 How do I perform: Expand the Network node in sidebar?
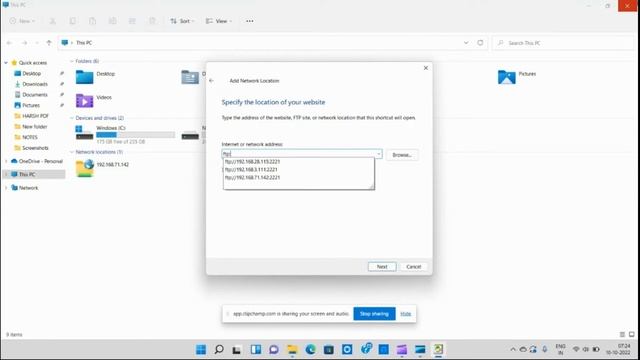coord(6,188)
